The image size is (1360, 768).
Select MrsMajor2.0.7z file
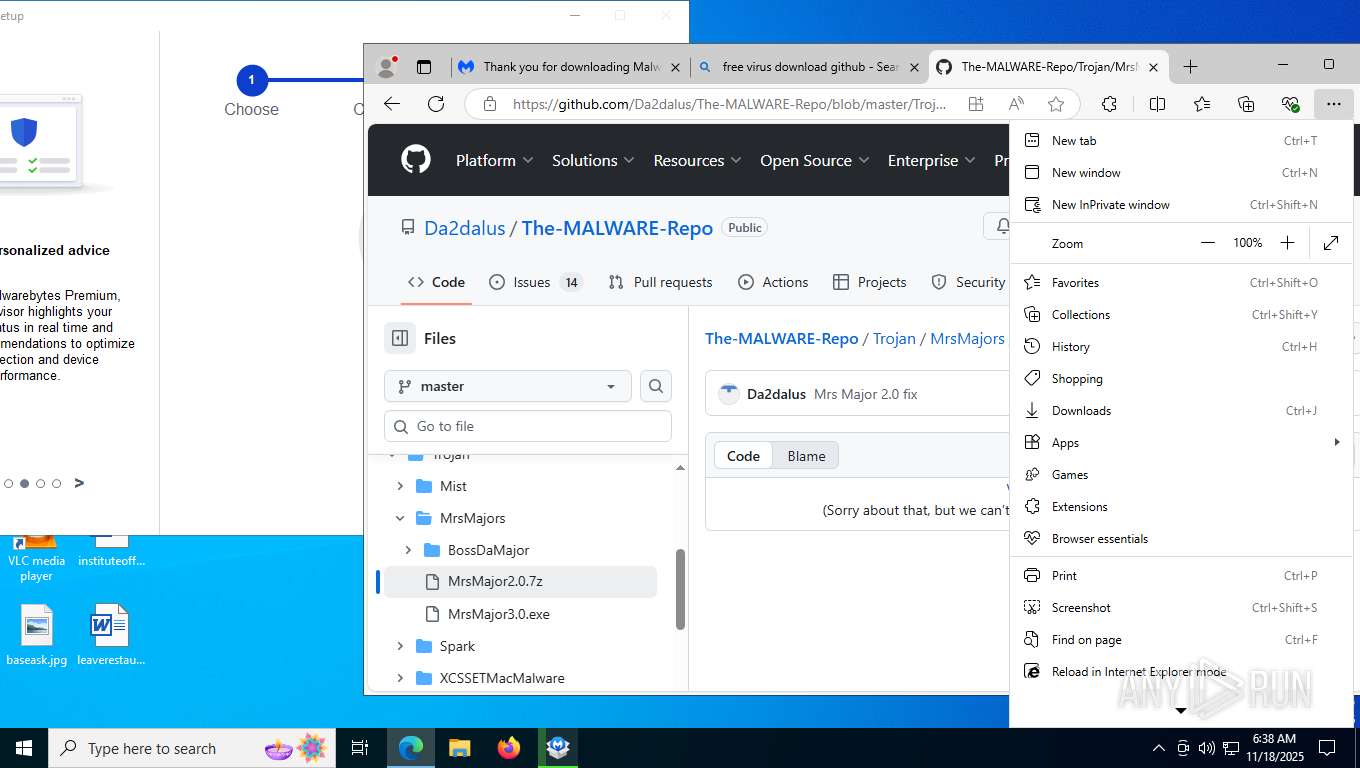(x=520, y=582)
